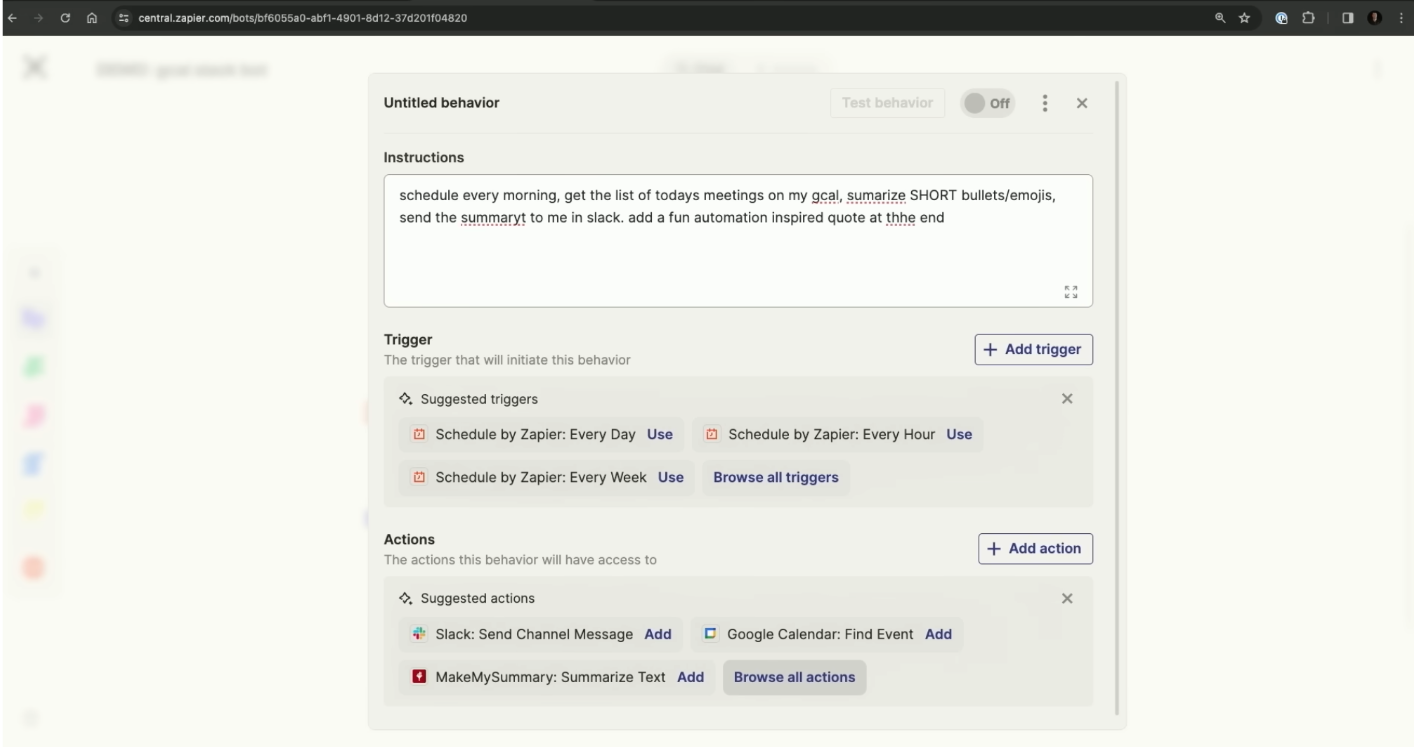Click the dialog's vertical scrollbar
1414x747 pixels.
tap(1118, 397)
